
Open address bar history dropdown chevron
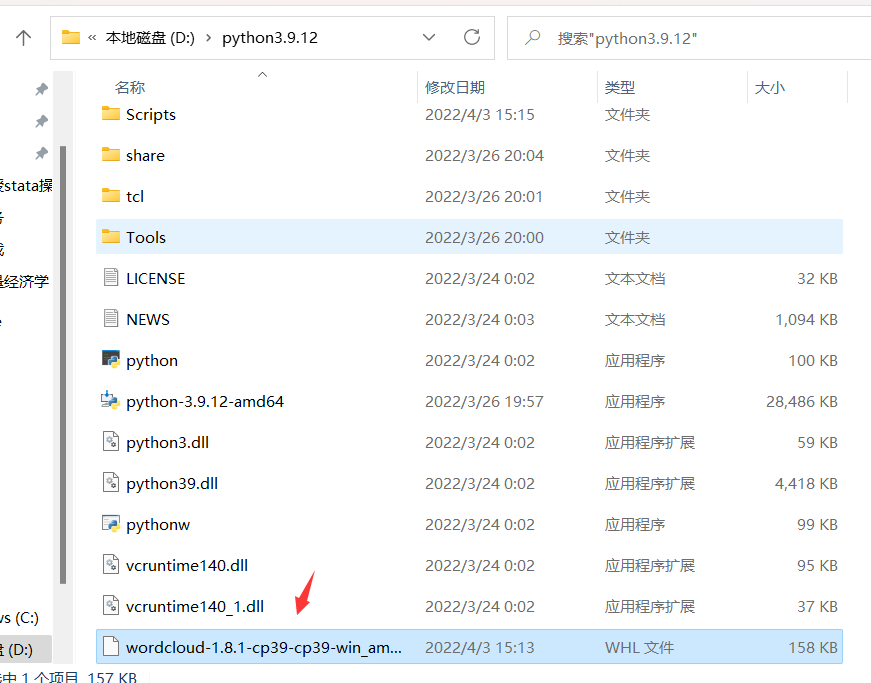tap(429, 37)
